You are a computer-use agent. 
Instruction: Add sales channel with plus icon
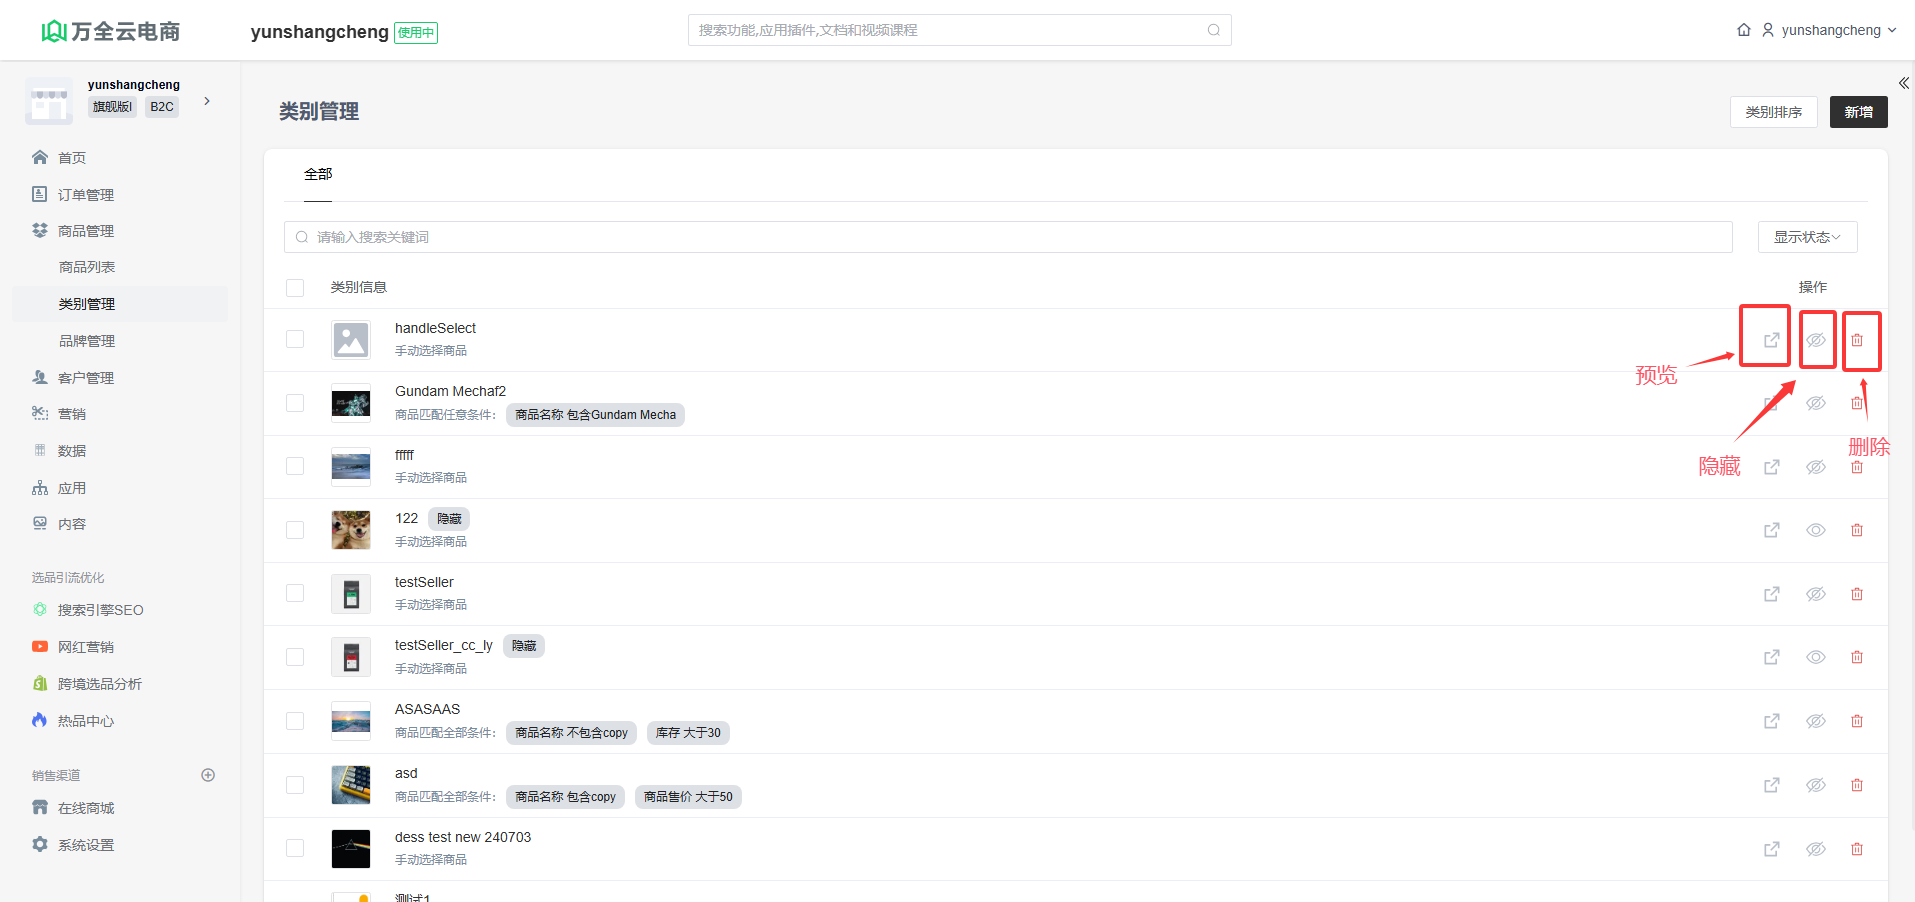coord(208,775)
